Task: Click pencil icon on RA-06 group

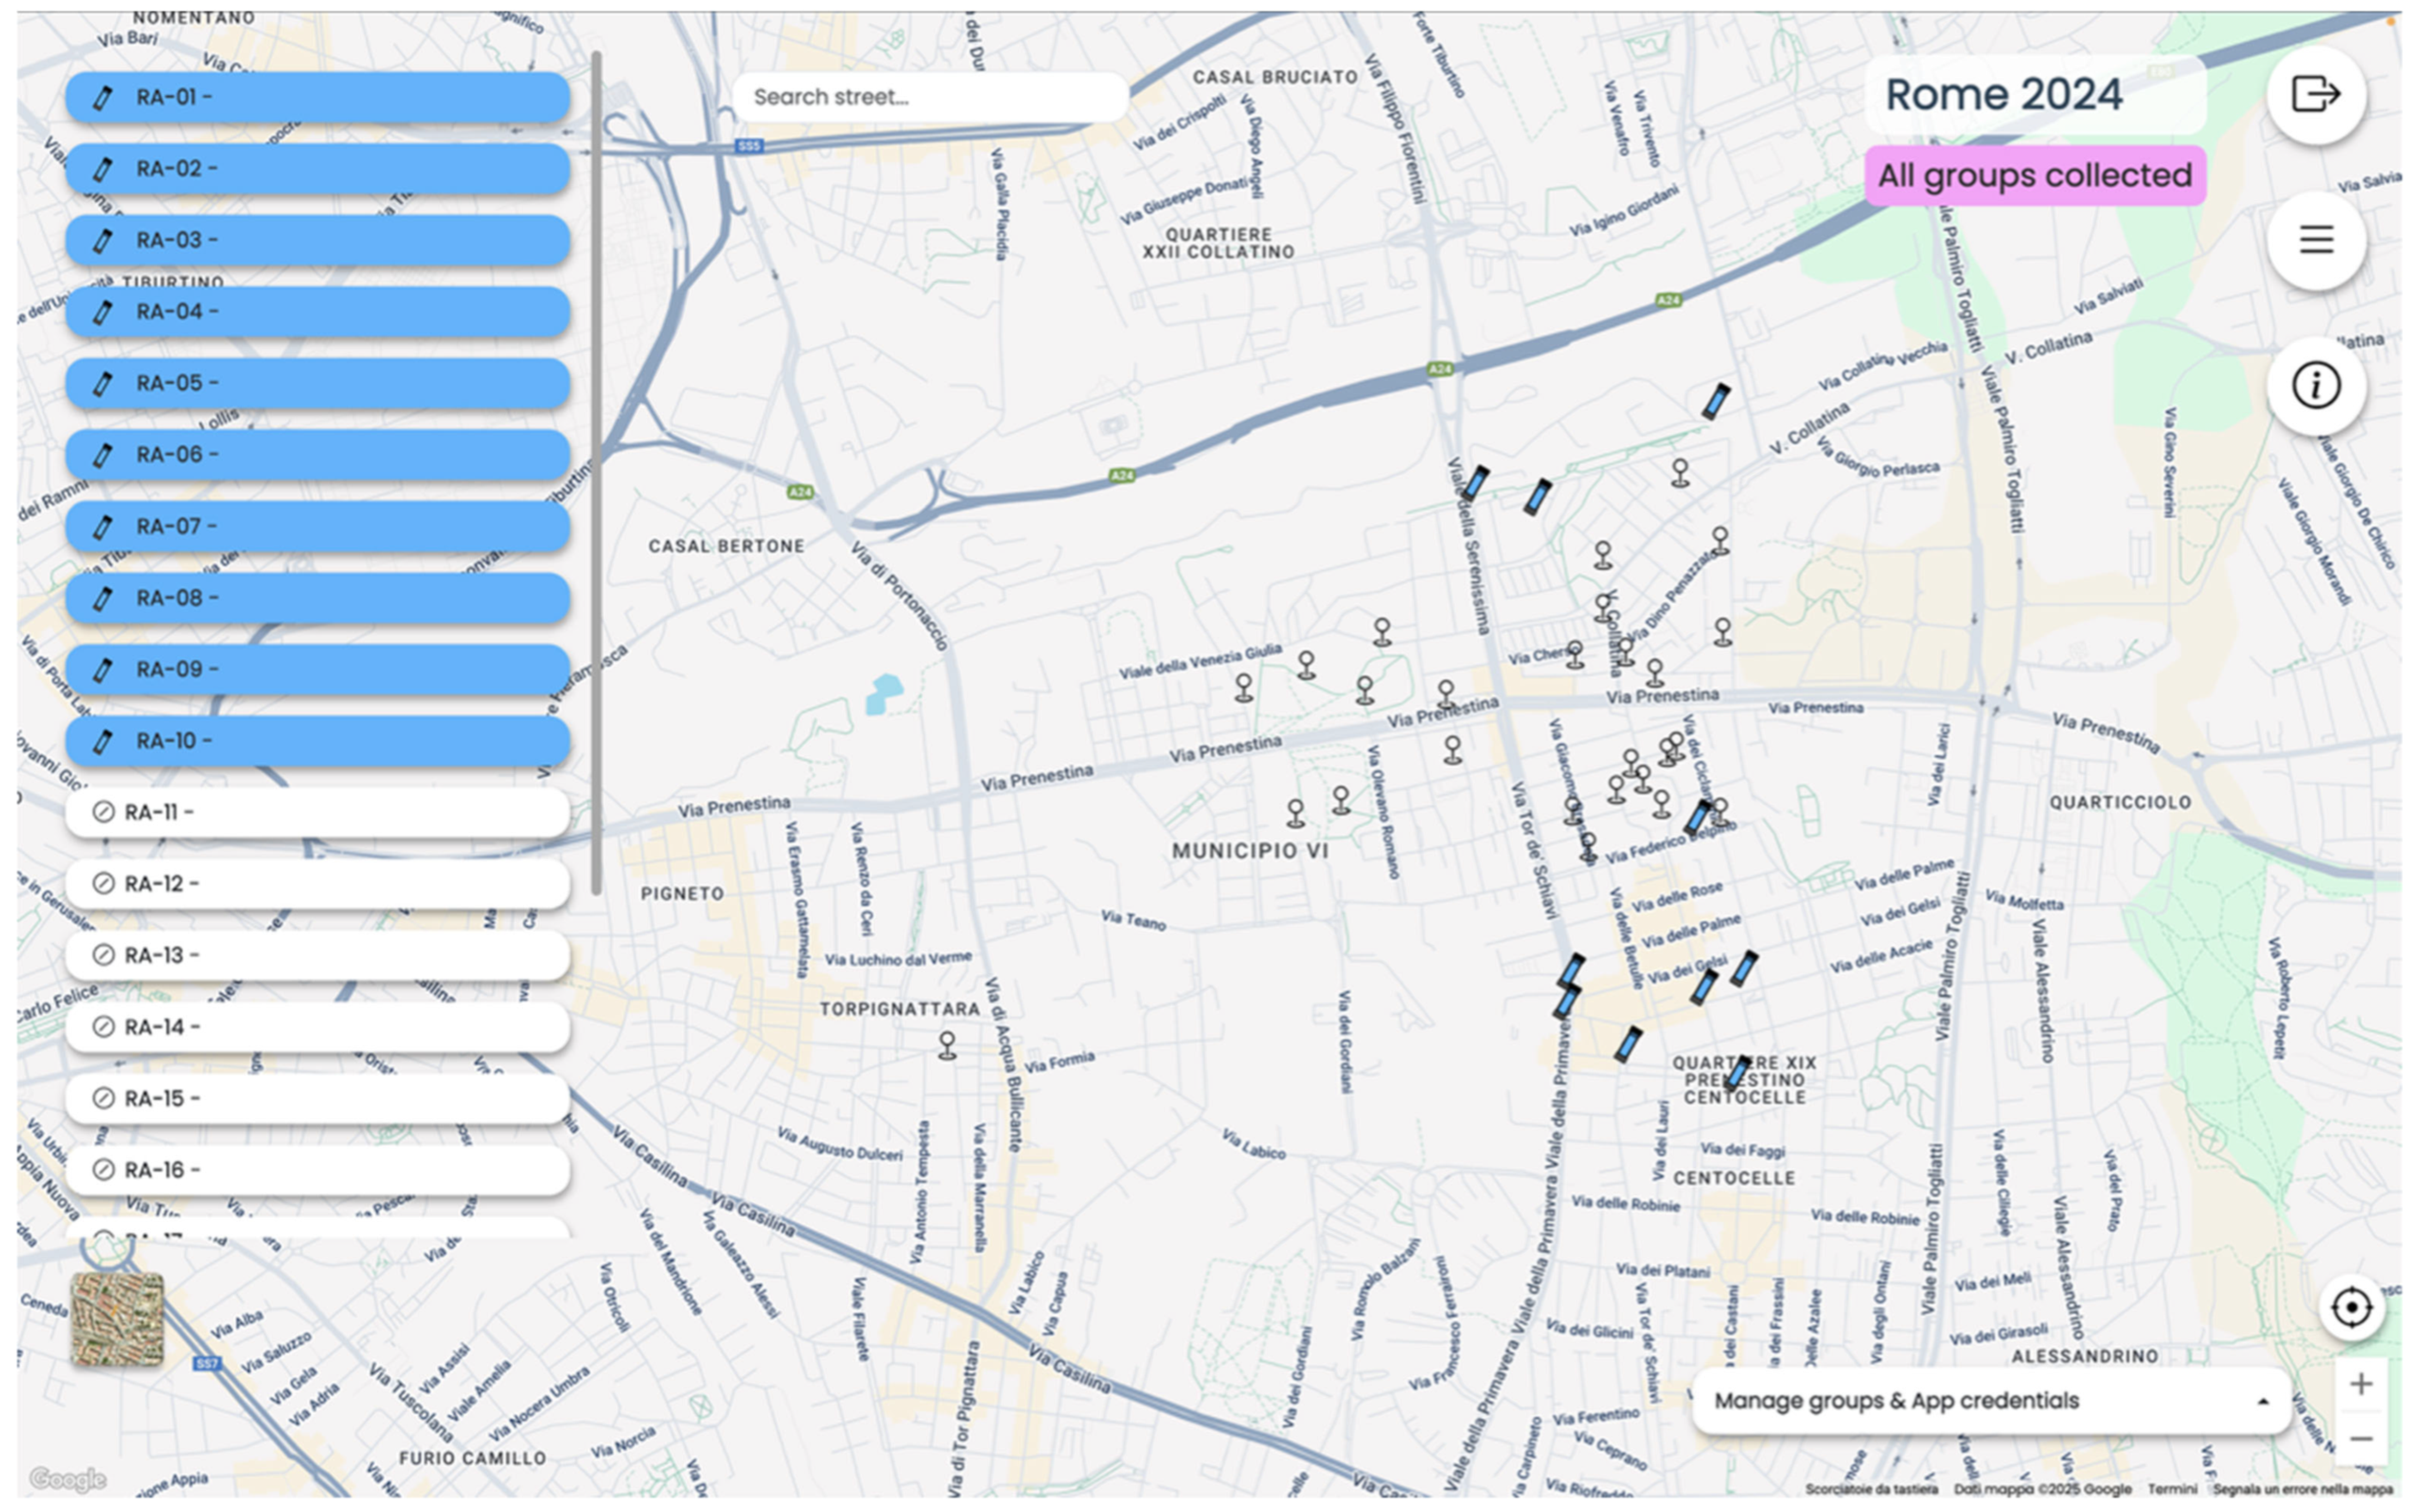Action: pyautogui.click(x=102, y=455)
